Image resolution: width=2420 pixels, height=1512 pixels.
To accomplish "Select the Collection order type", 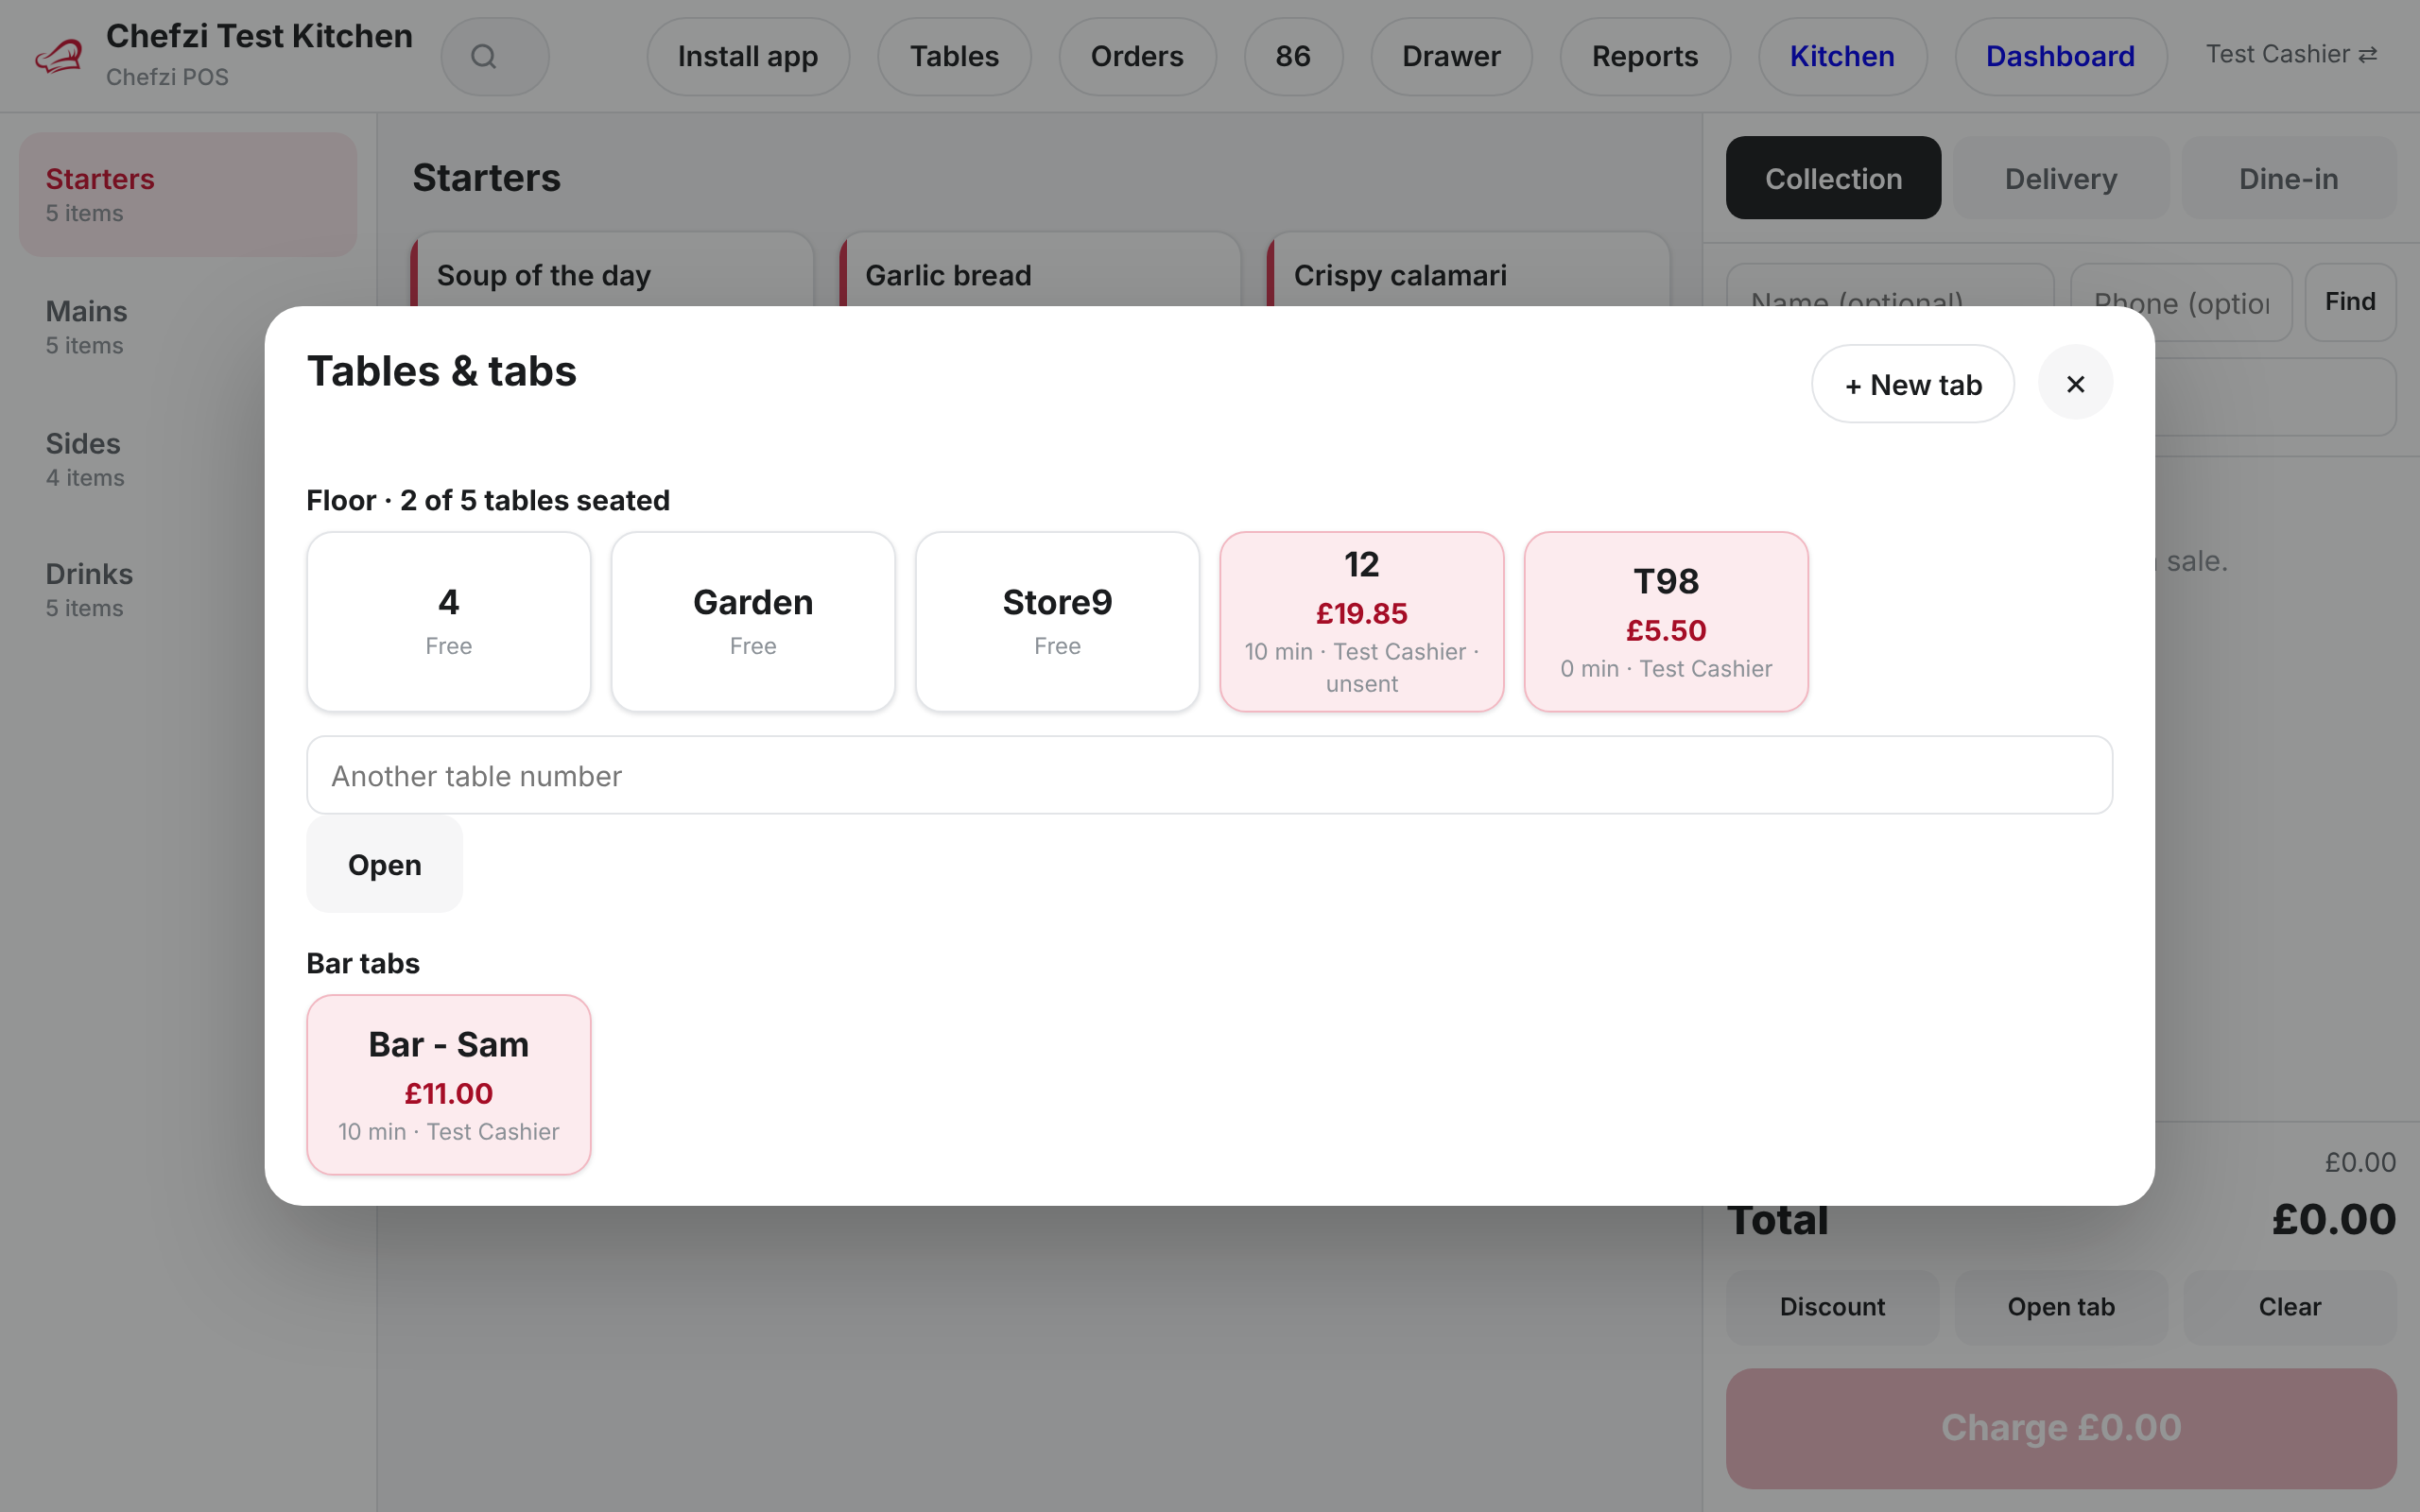I will [1833, 178].
